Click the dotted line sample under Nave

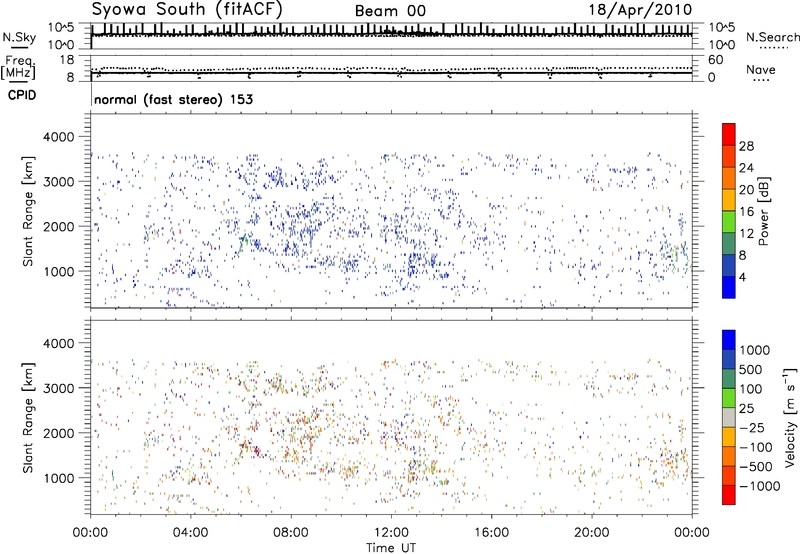point(761,81)
